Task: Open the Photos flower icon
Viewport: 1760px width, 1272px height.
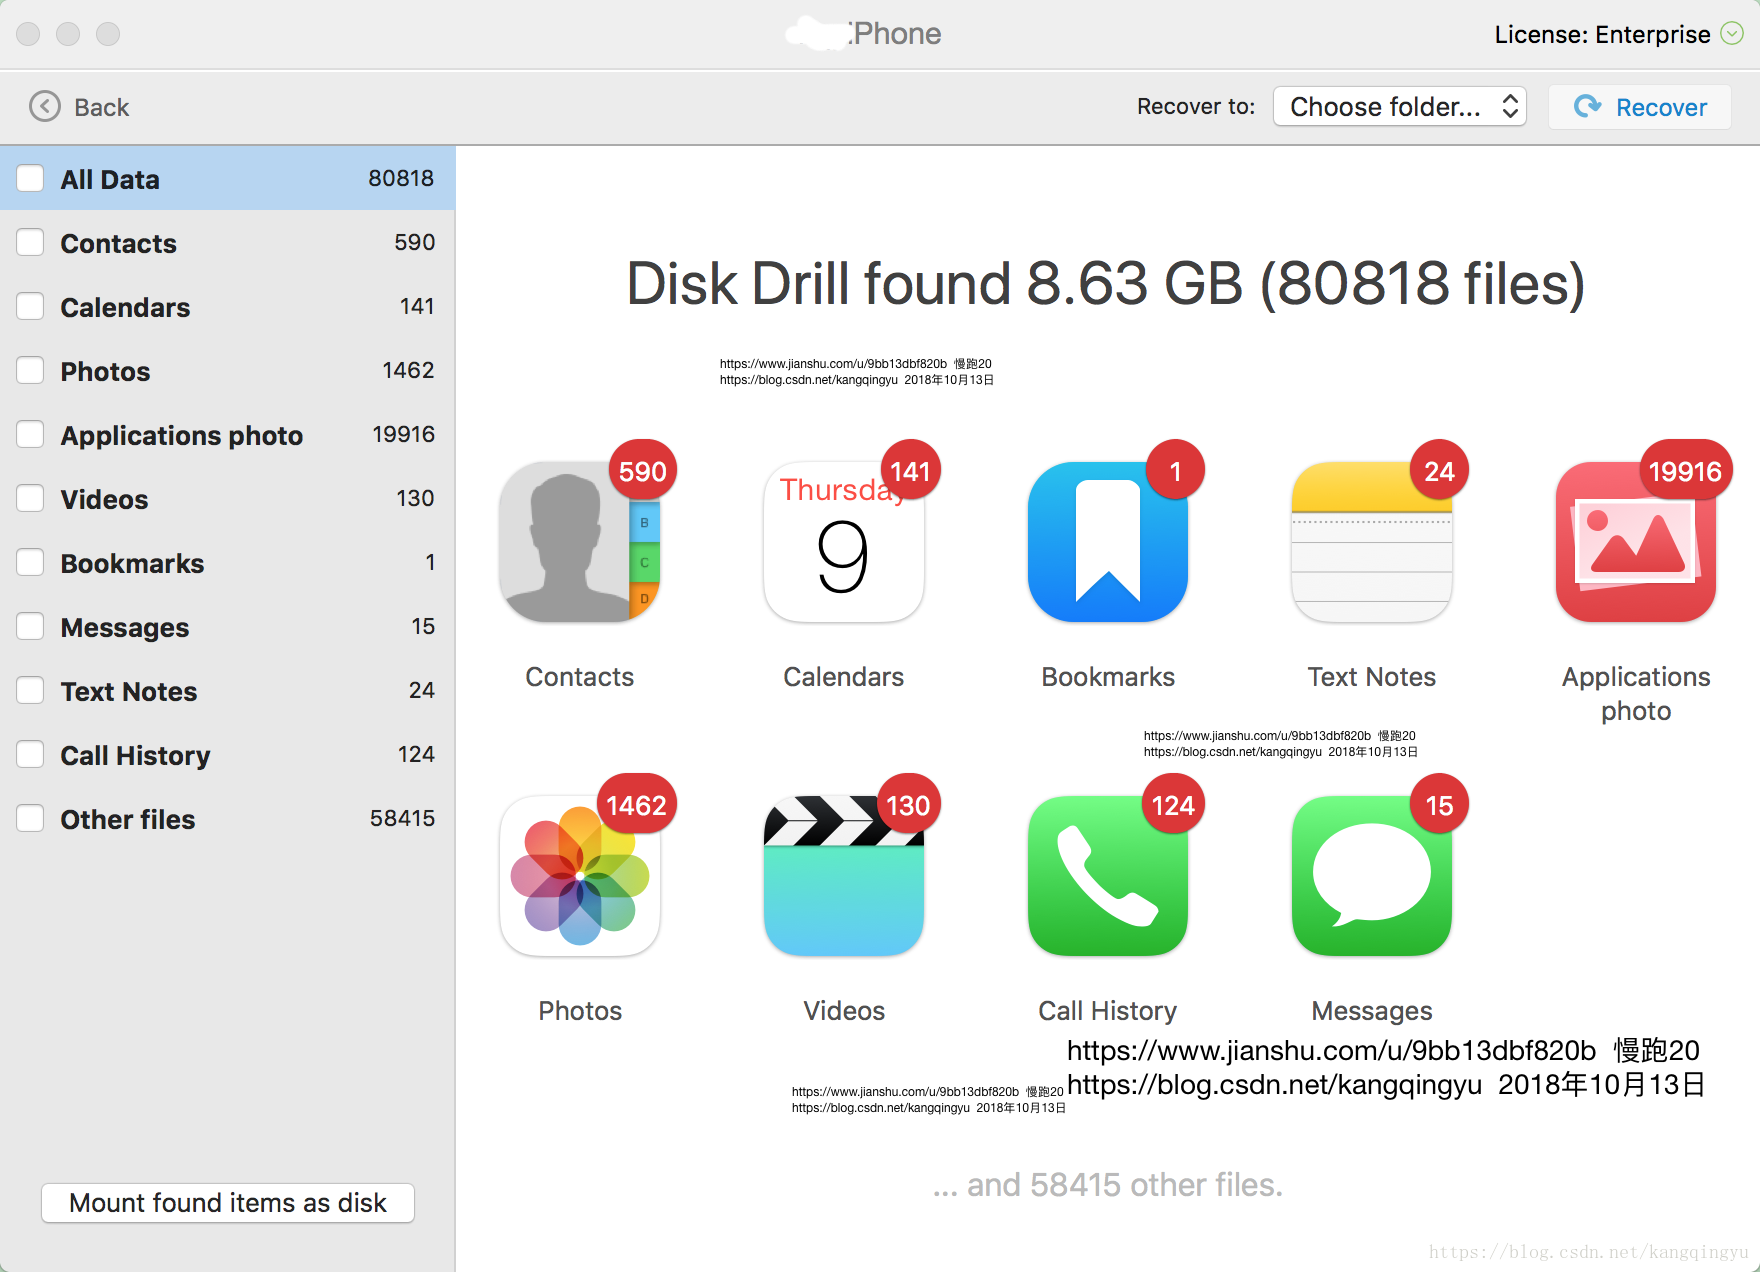Action: pos(580,876)
